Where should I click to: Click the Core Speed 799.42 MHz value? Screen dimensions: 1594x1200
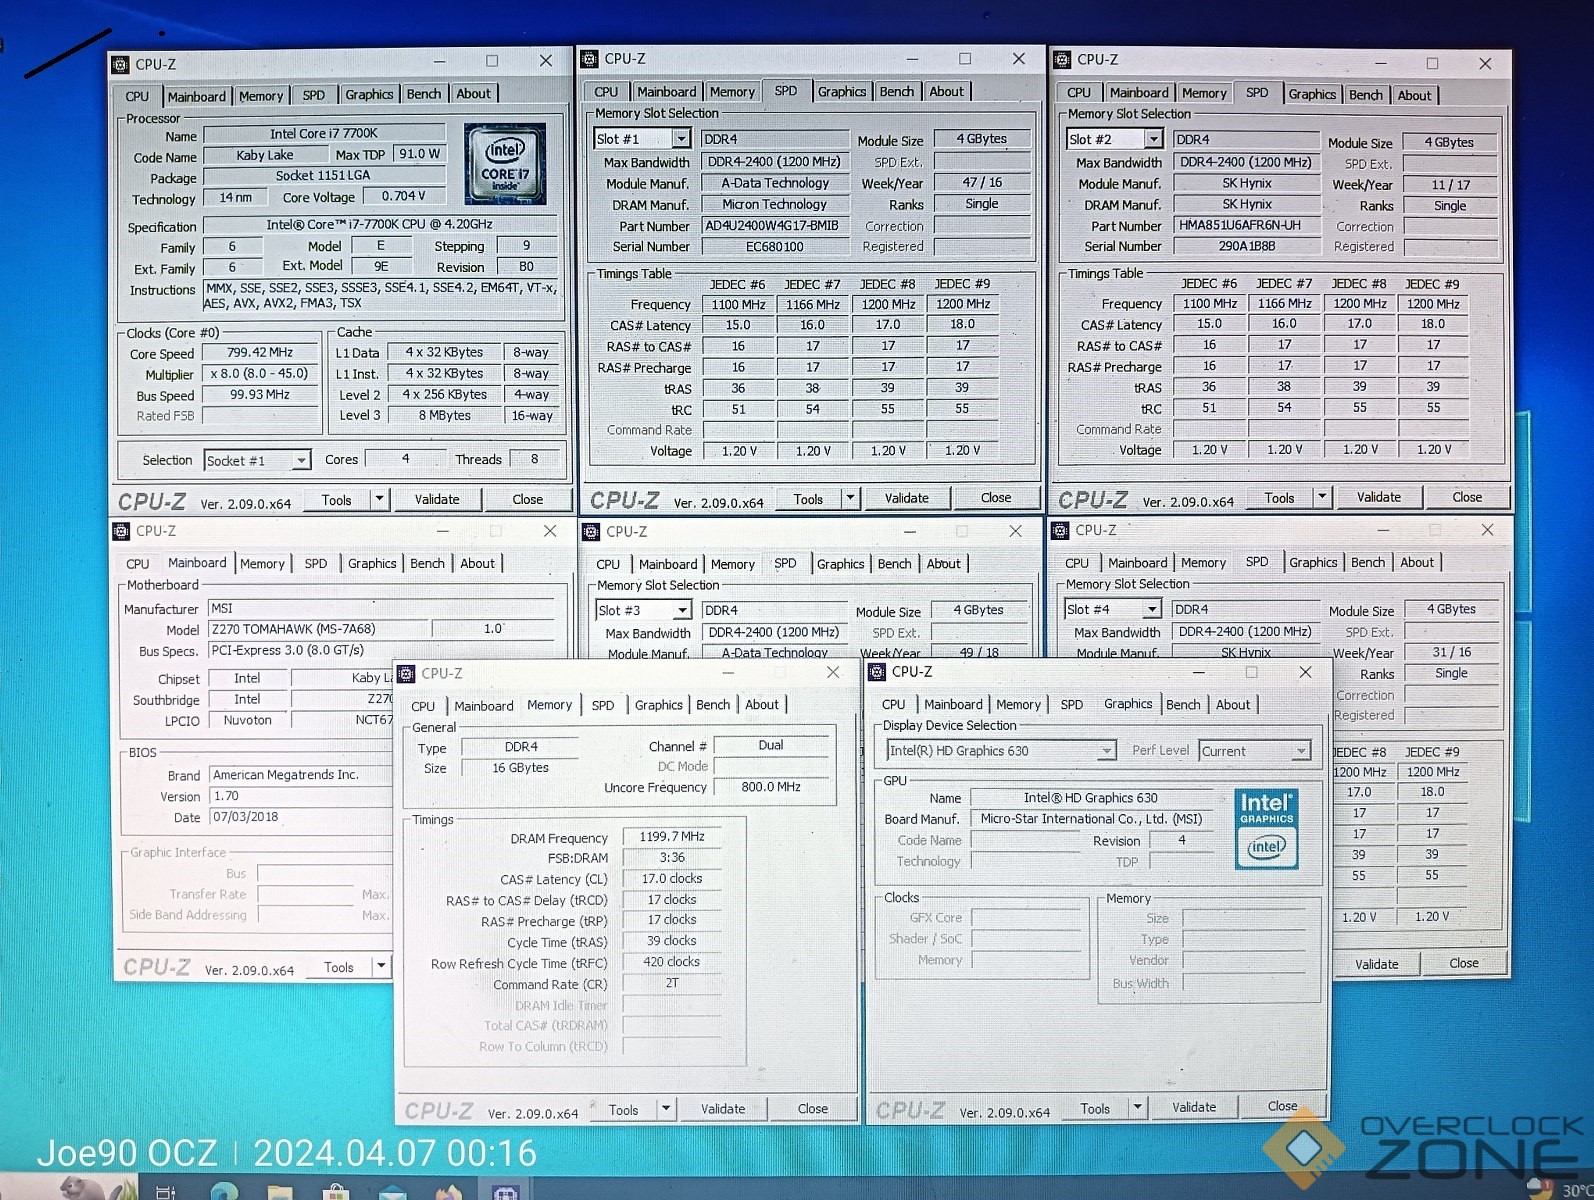tap(260, 352)
